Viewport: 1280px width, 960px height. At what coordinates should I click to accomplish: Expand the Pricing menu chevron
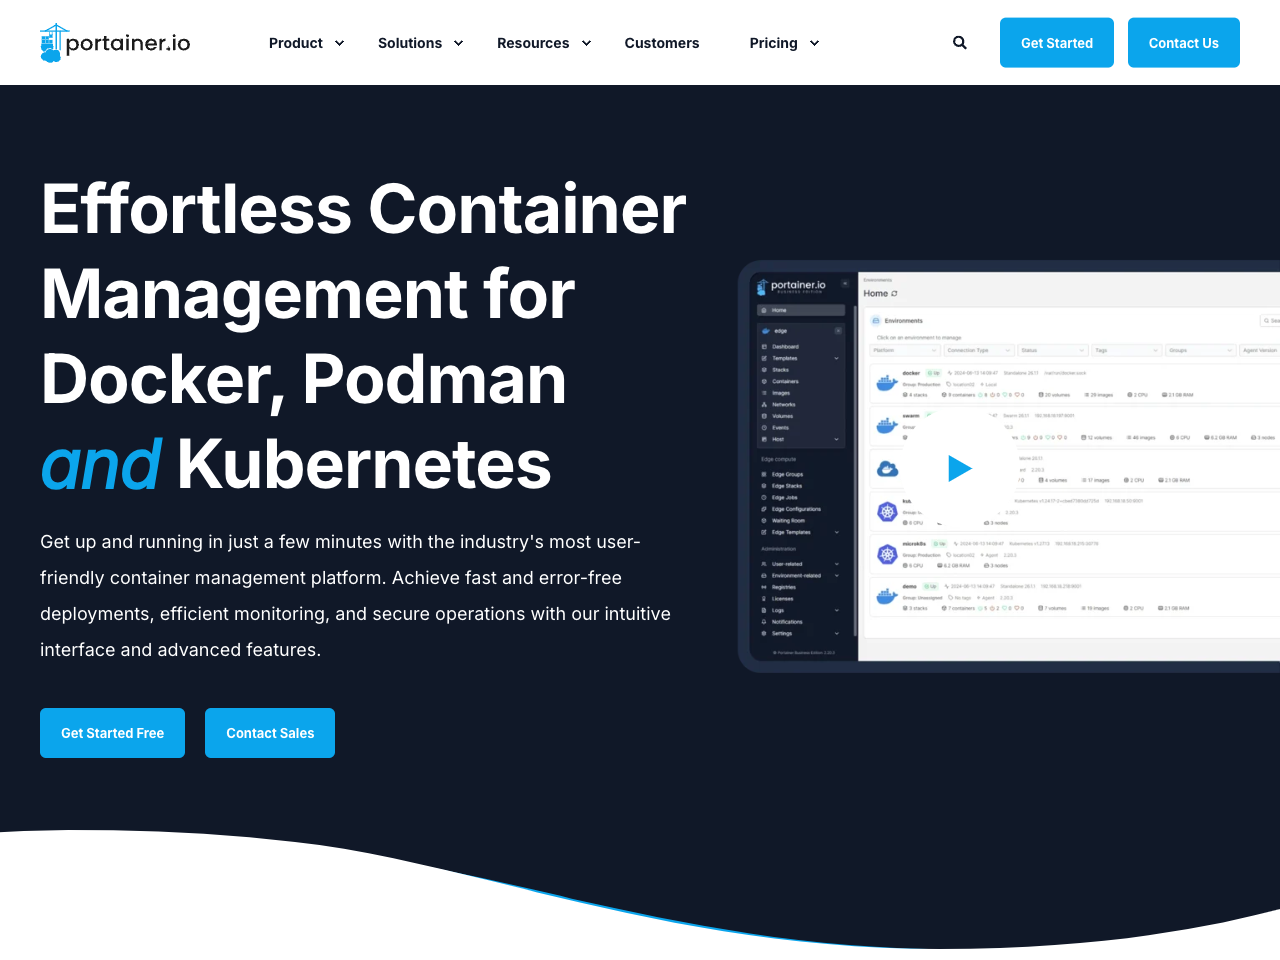click(x=814, y=43)
